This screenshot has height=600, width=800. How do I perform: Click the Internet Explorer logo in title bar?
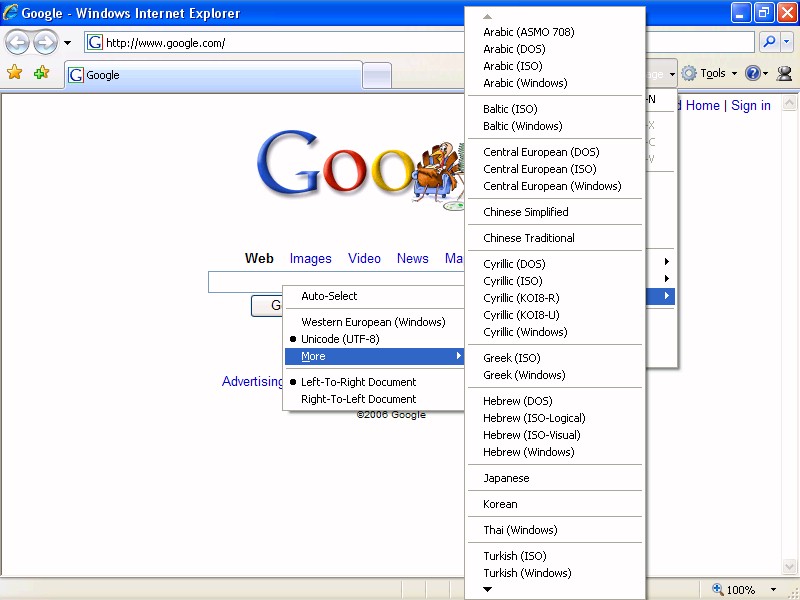click(10, 12)
